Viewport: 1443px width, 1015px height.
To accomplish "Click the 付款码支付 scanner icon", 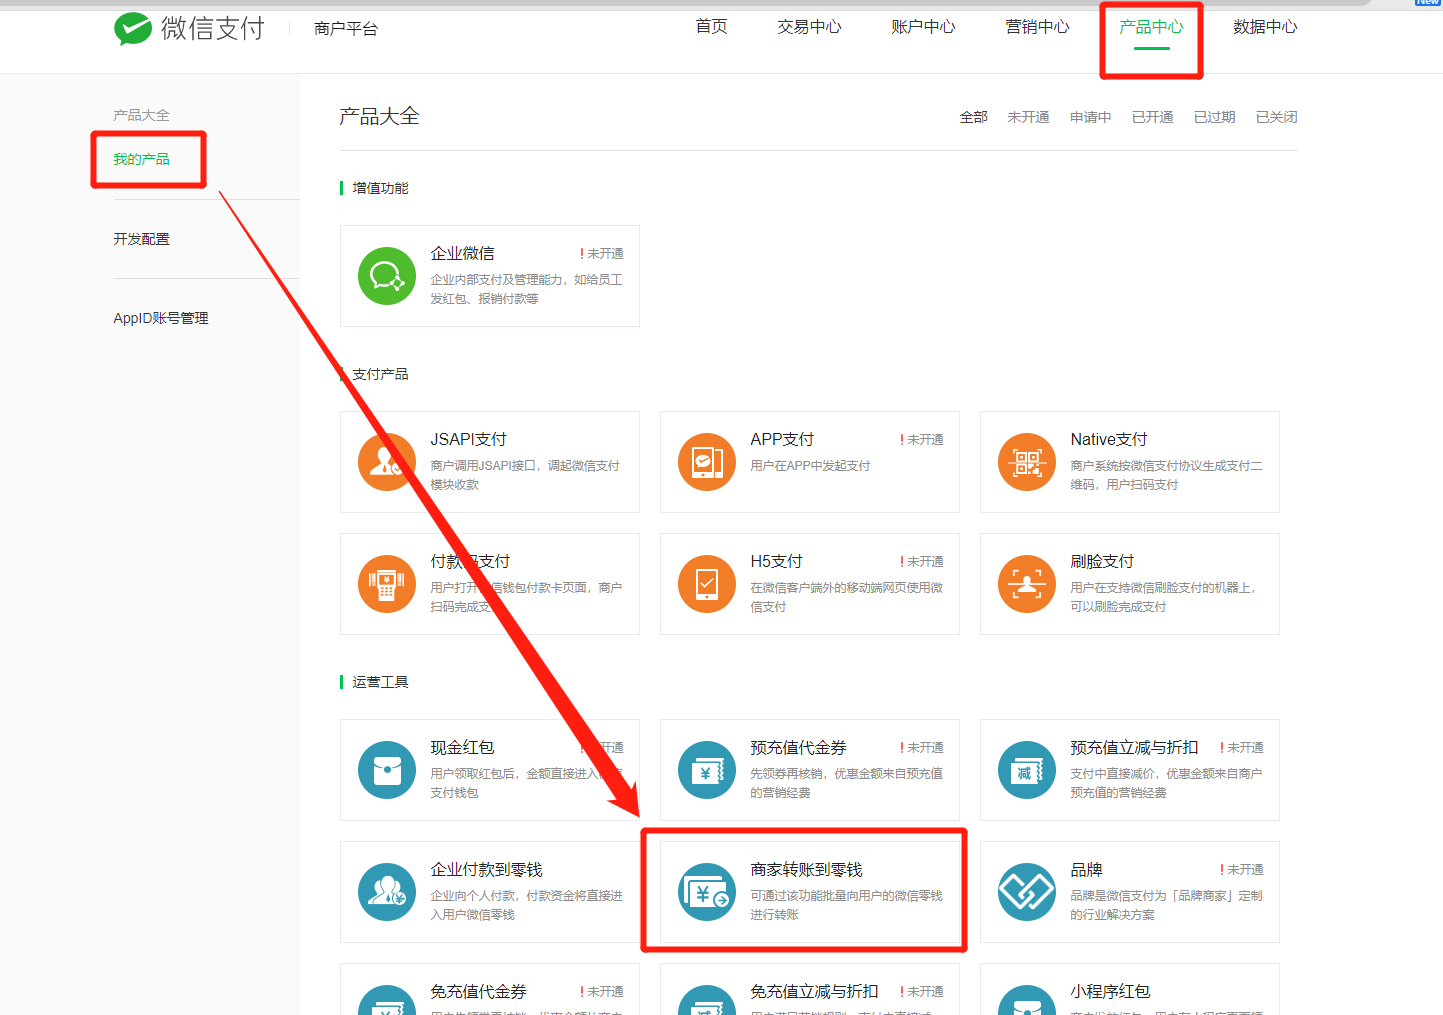I will tap(387, 584).
